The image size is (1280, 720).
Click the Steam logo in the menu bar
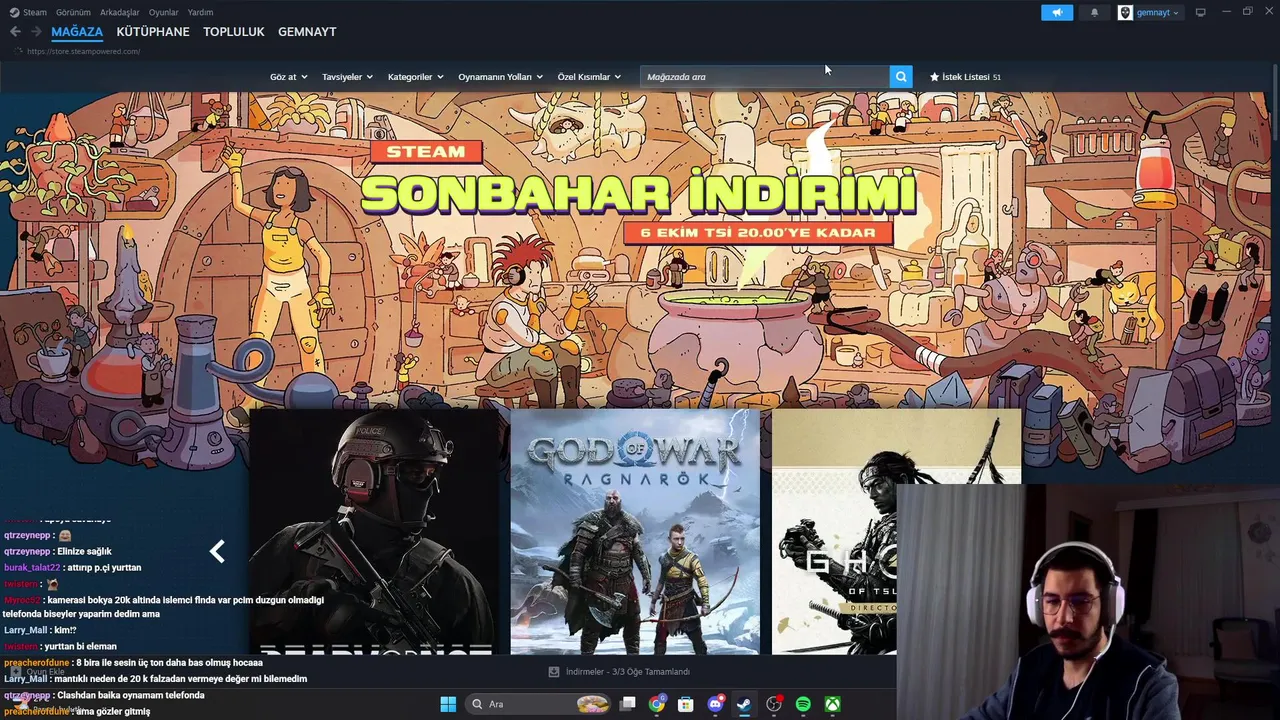[x=14, y=12]
